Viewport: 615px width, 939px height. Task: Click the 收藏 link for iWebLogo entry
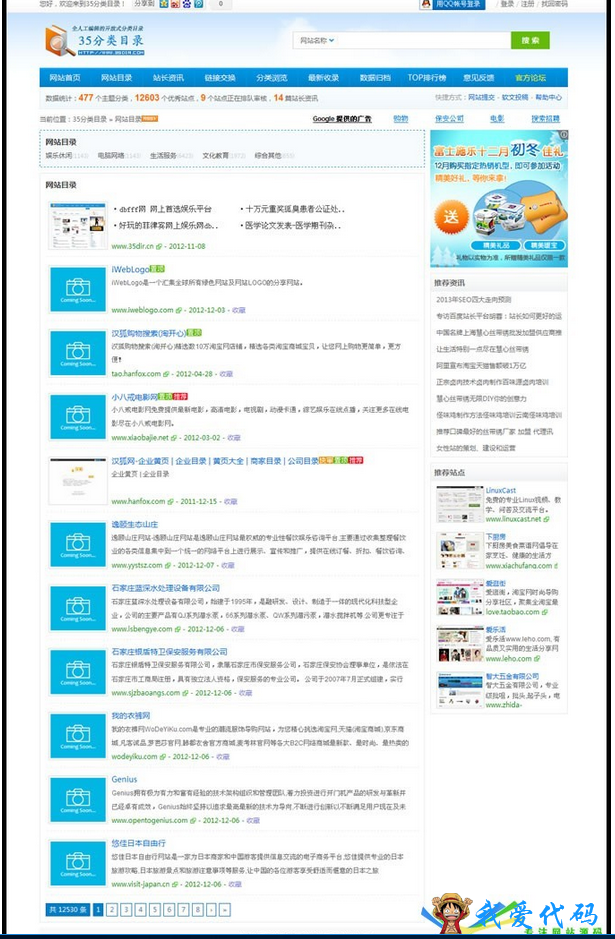(x=241, y=310)
